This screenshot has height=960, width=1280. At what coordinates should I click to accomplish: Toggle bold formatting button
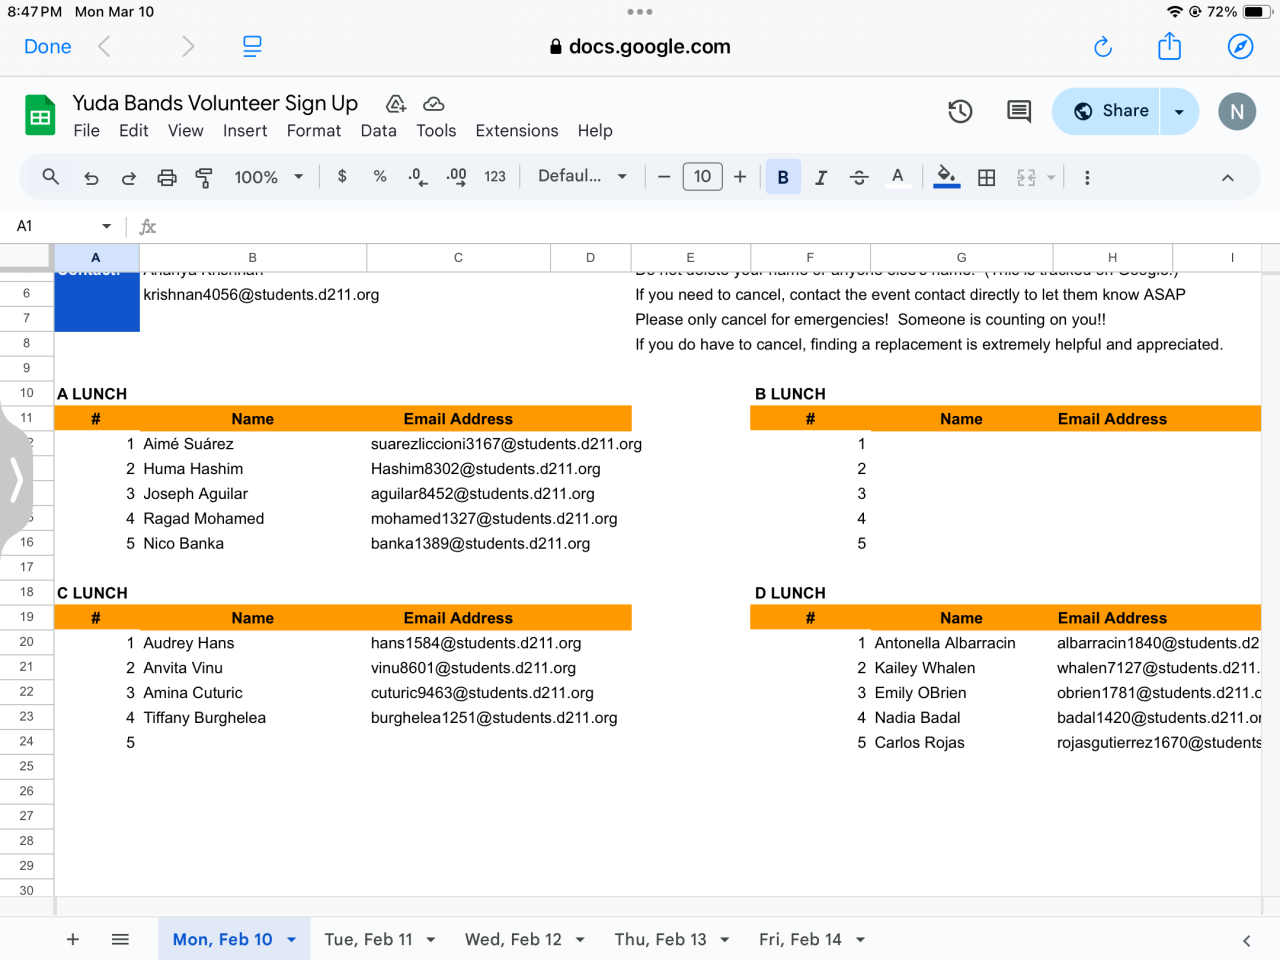click(783, 178)
